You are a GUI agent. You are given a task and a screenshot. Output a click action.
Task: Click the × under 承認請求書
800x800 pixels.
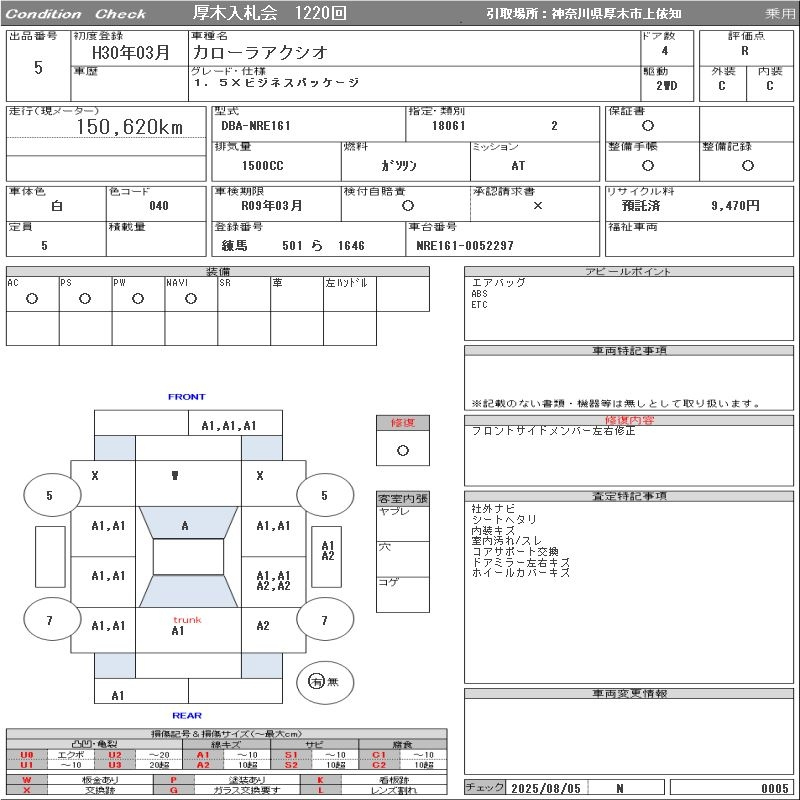[x=538, y=206]
